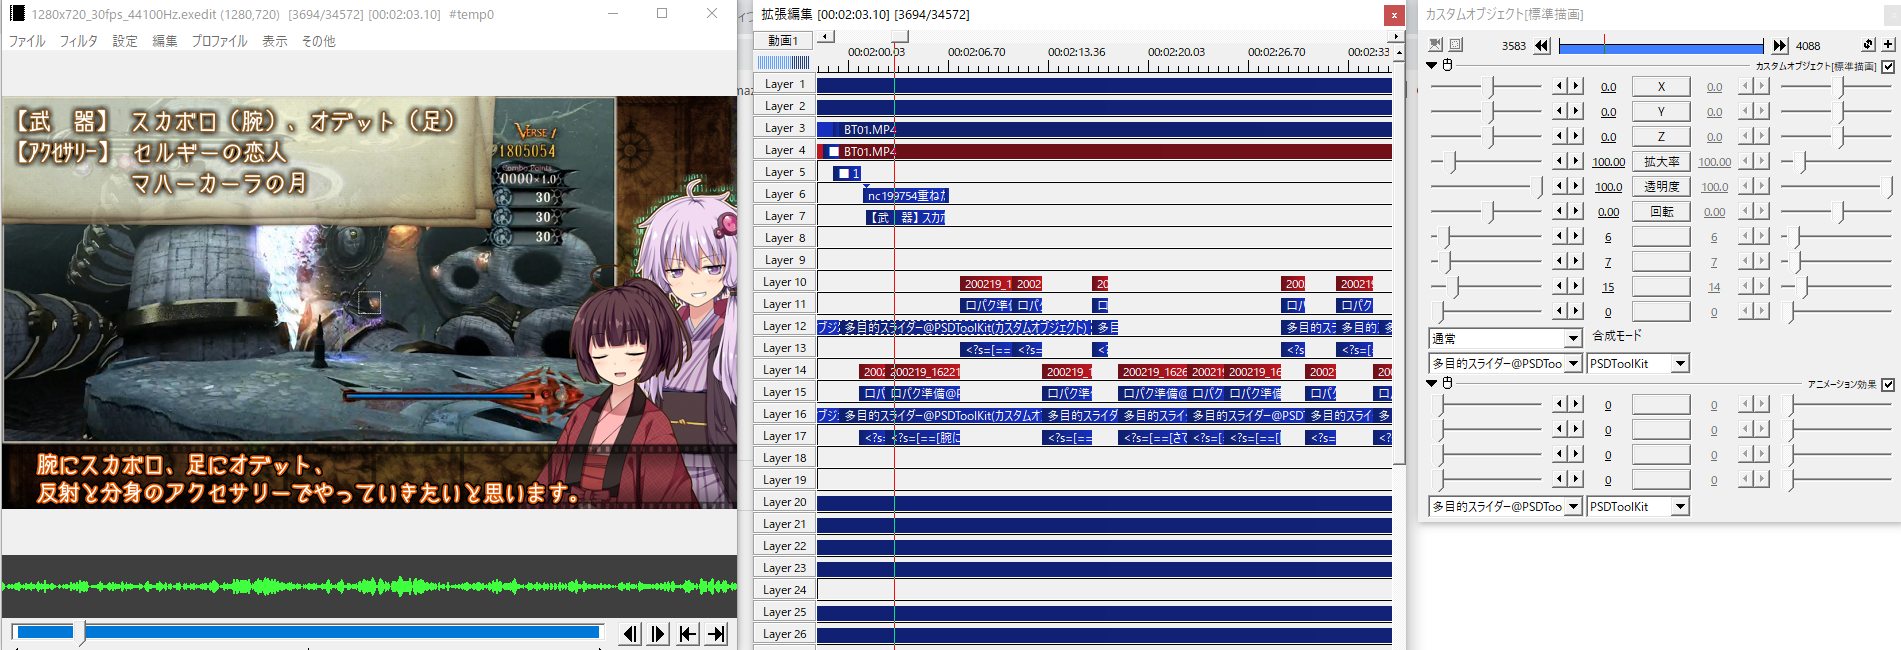Image resolution: width=1901 pixels, height=650 pixels.
Task: Click the object frame range bar
Action: [1660, 46]
